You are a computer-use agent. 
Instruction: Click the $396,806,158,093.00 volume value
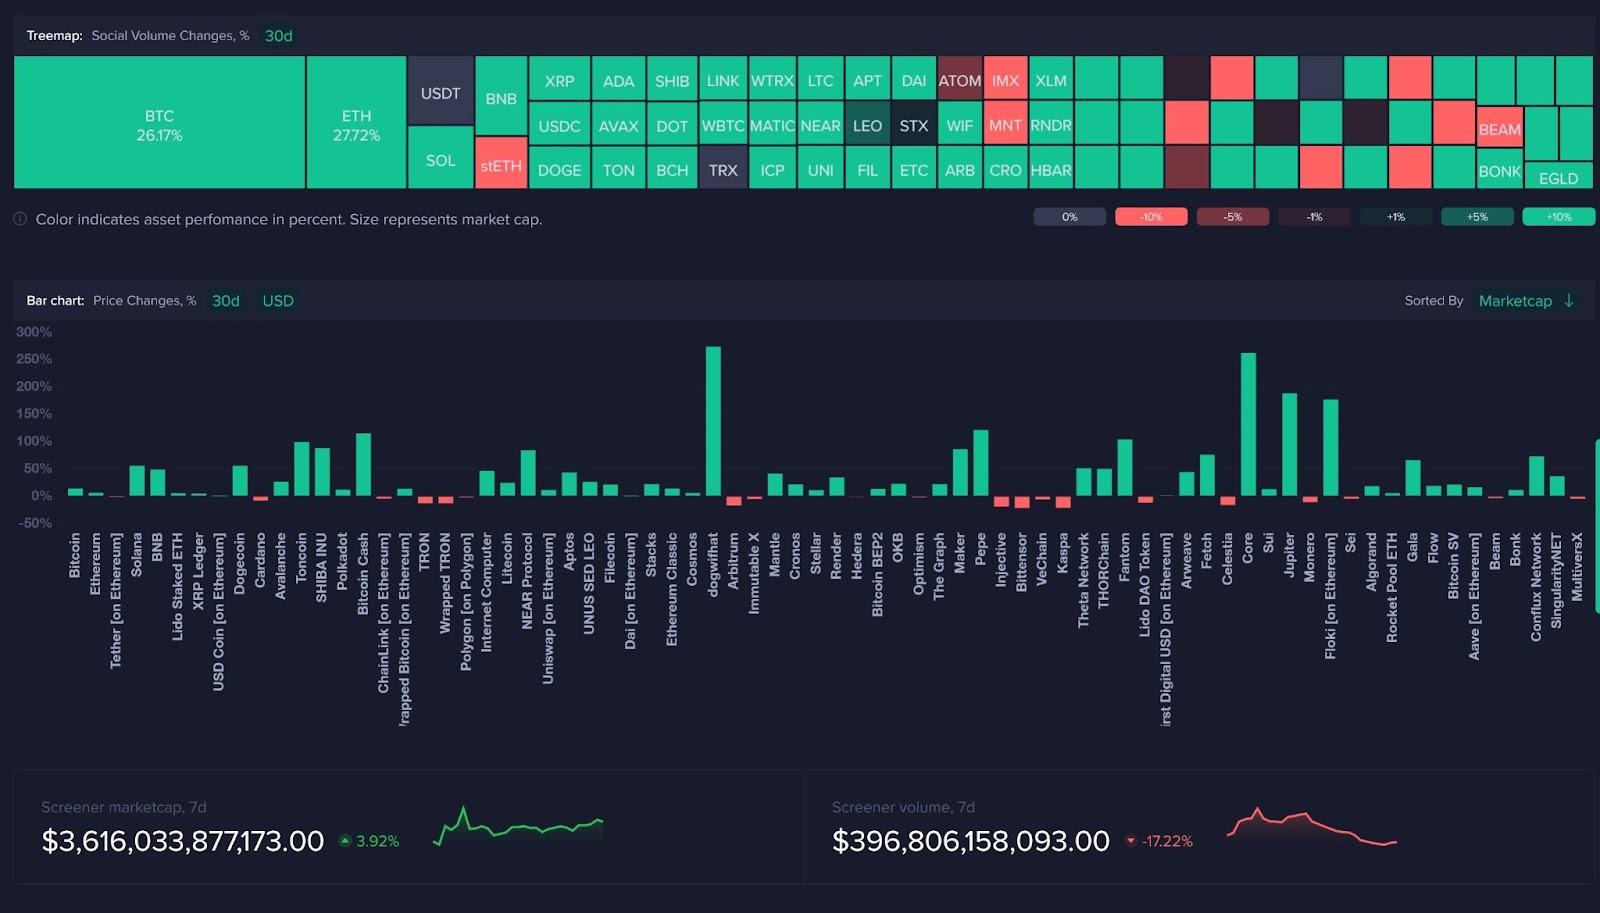(971, 841)
